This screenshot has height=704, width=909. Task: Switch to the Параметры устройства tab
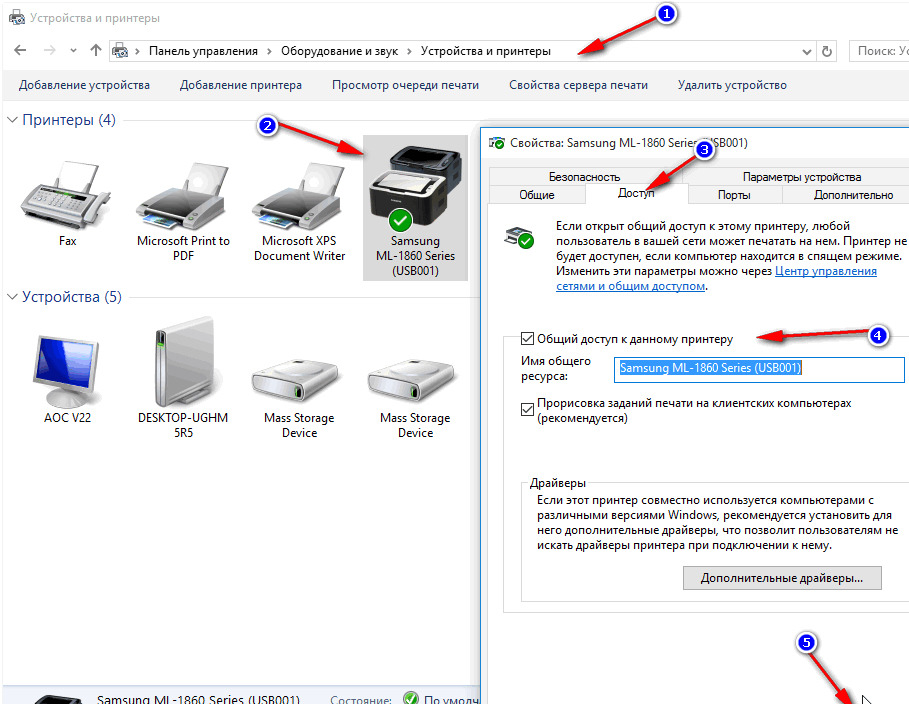click(802, 177)
